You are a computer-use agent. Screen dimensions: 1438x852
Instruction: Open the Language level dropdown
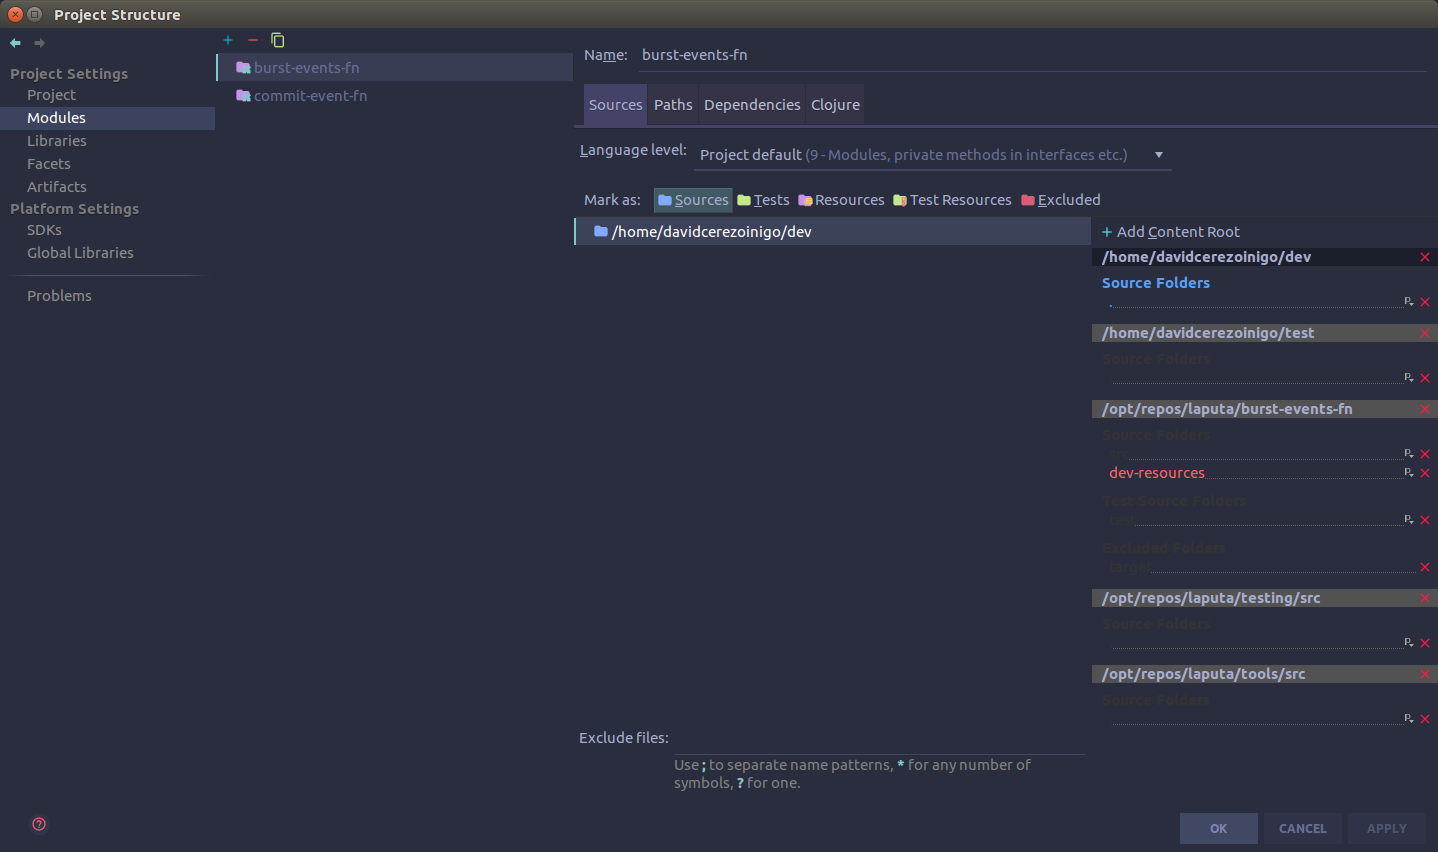(x=1157, y=155)
